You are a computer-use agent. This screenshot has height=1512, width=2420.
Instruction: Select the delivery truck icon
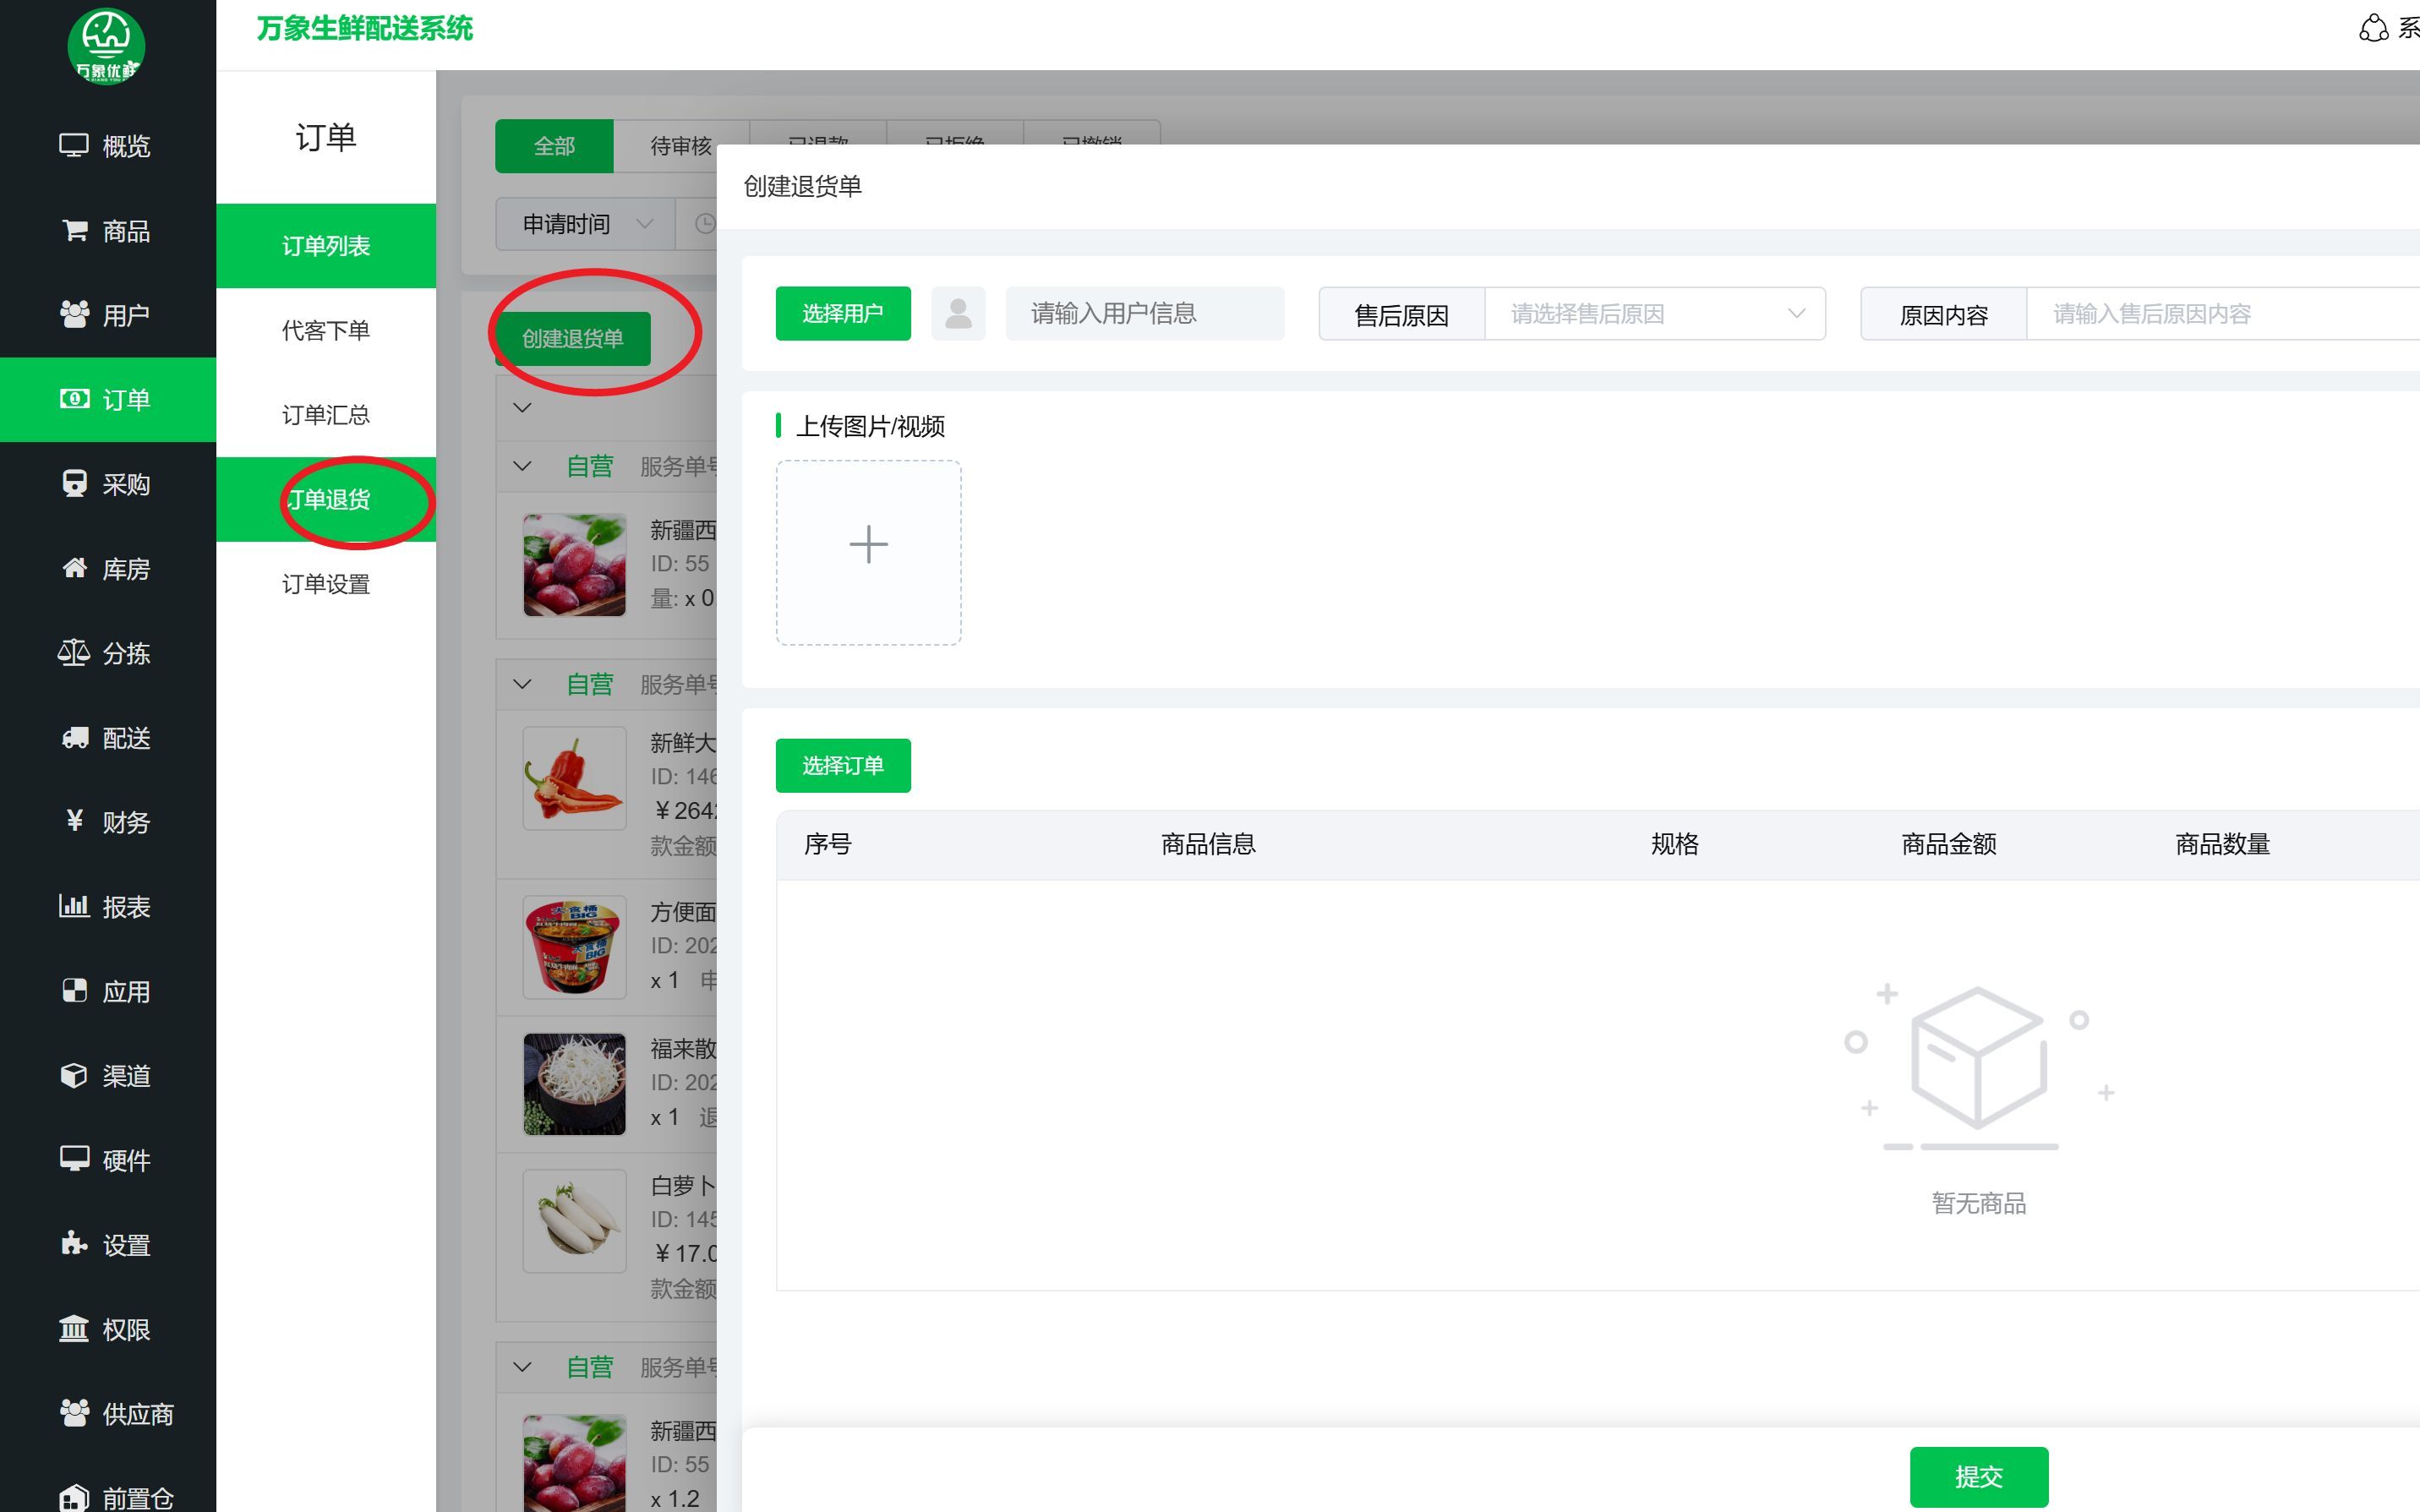pos(74,738)
